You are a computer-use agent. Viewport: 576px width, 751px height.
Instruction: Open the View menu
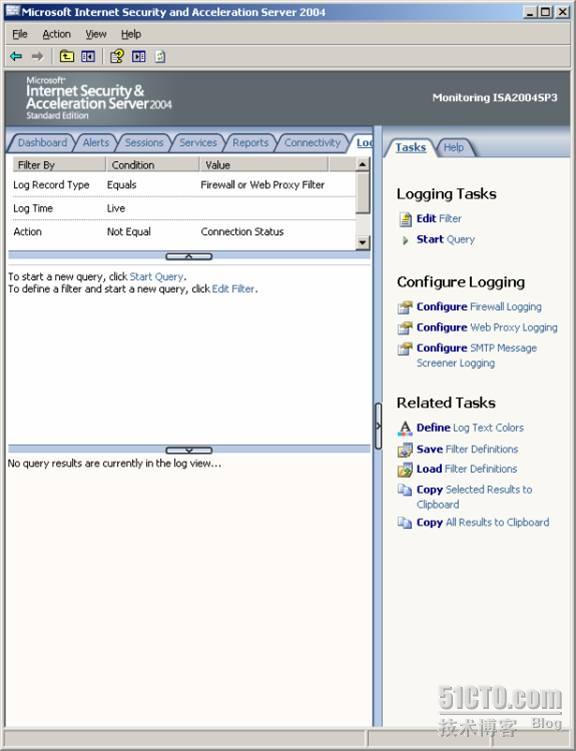pyautogui.click(x=96, y=34)
